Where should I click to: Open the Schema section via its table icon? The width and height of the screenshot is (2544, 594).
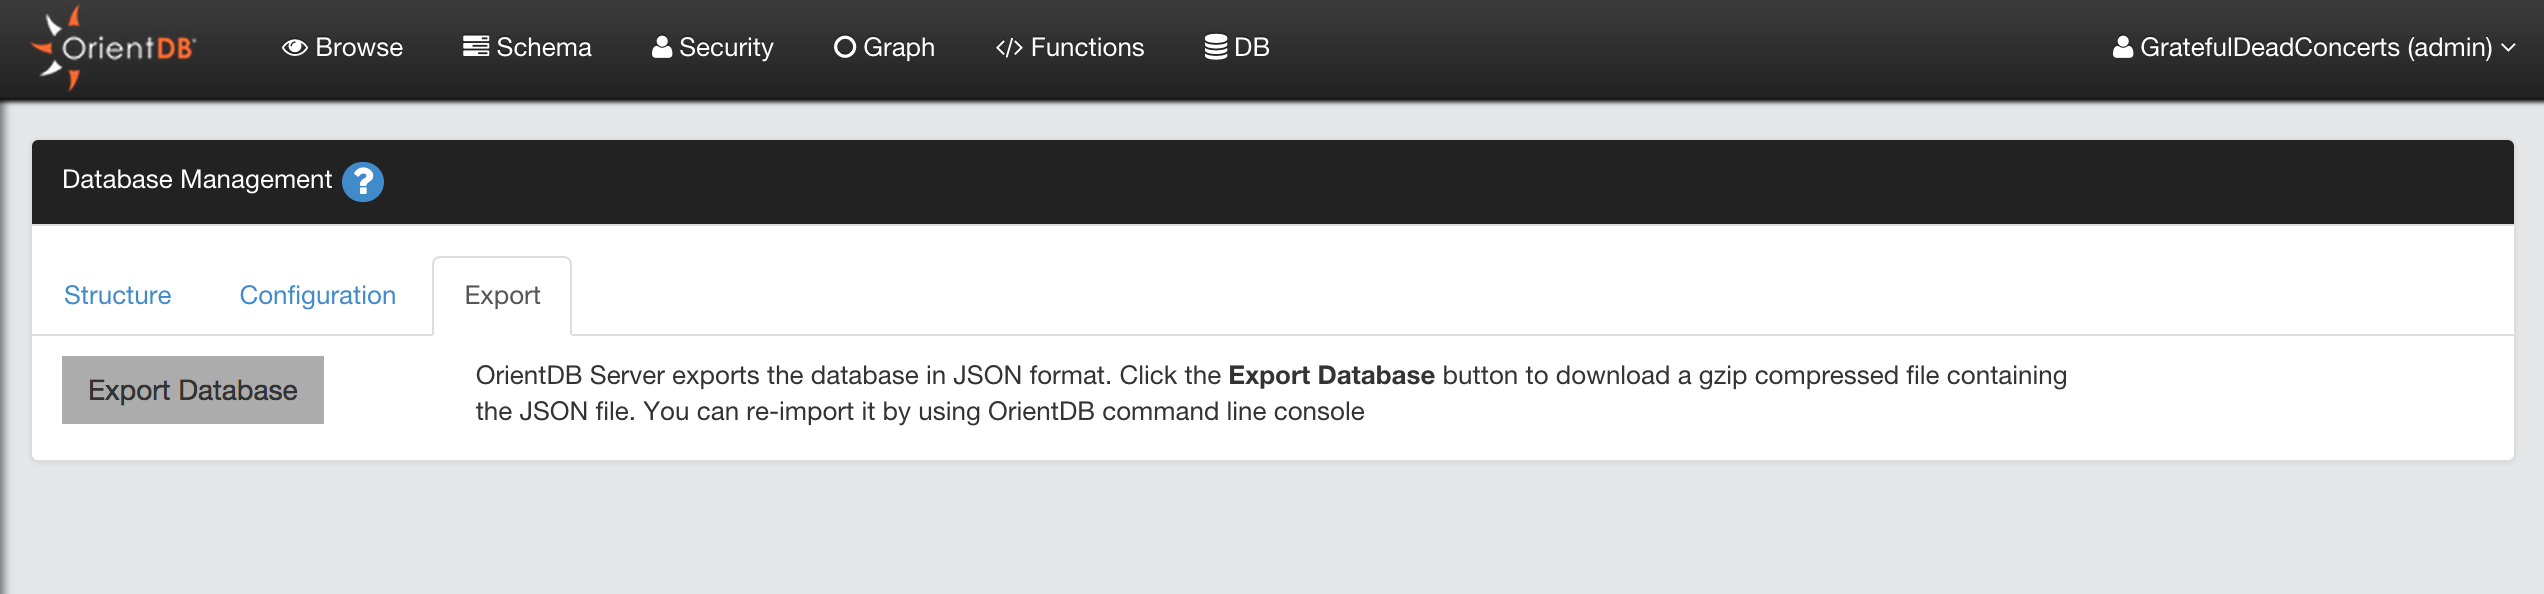(475, 44)
